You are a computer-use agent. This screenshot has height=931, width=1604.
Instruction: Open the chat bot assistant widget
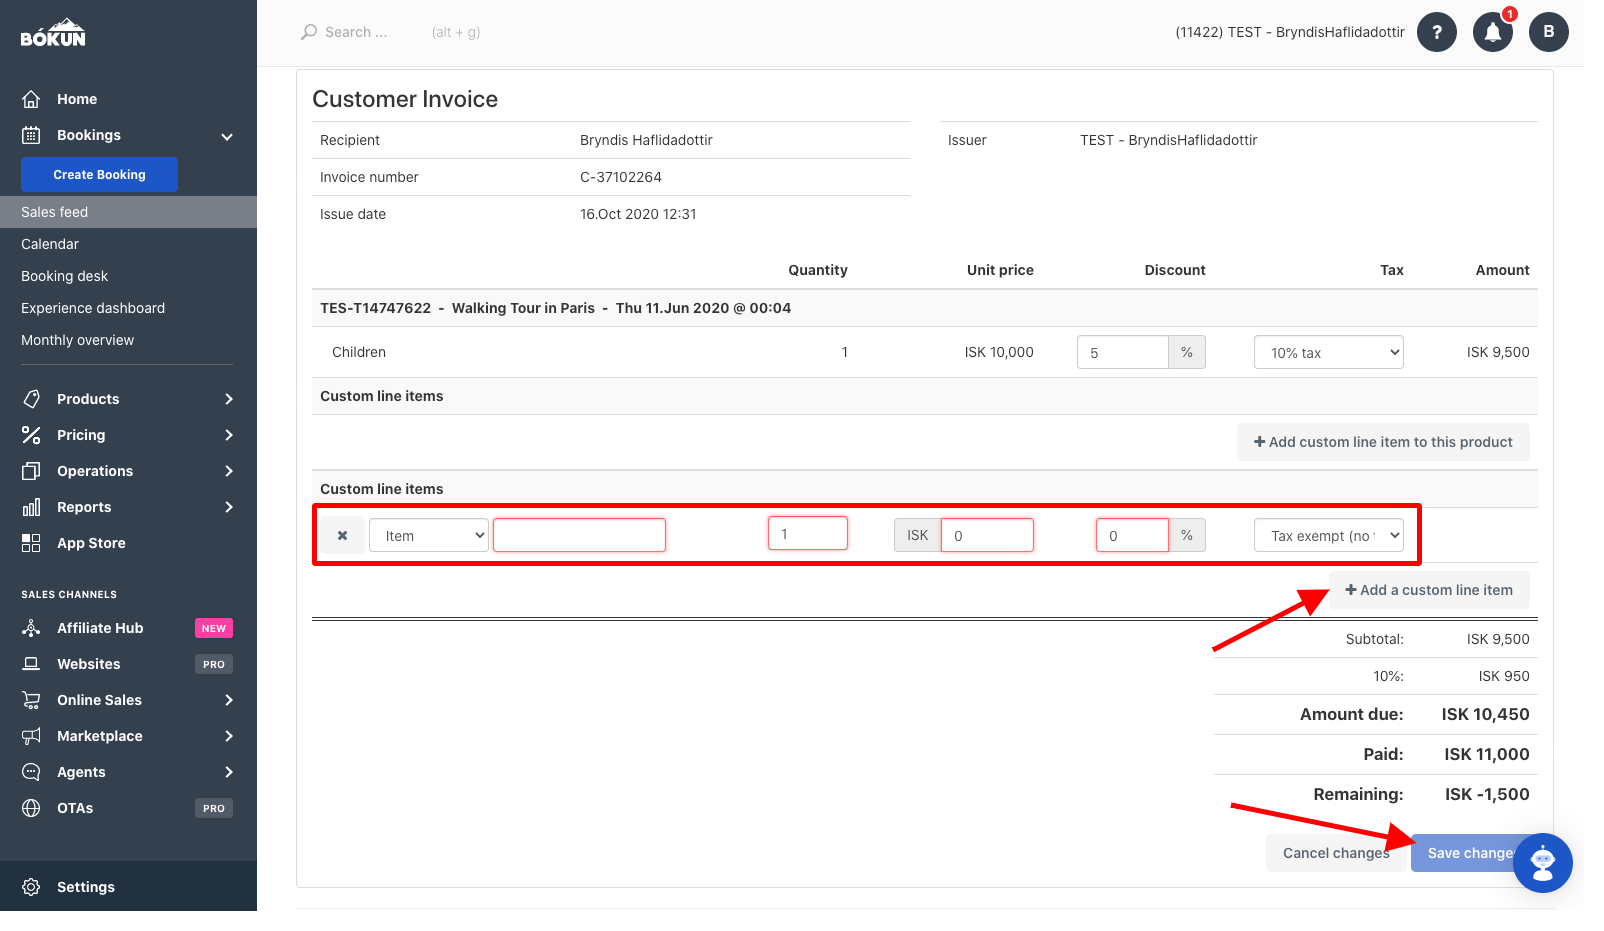pos(1543,863)
